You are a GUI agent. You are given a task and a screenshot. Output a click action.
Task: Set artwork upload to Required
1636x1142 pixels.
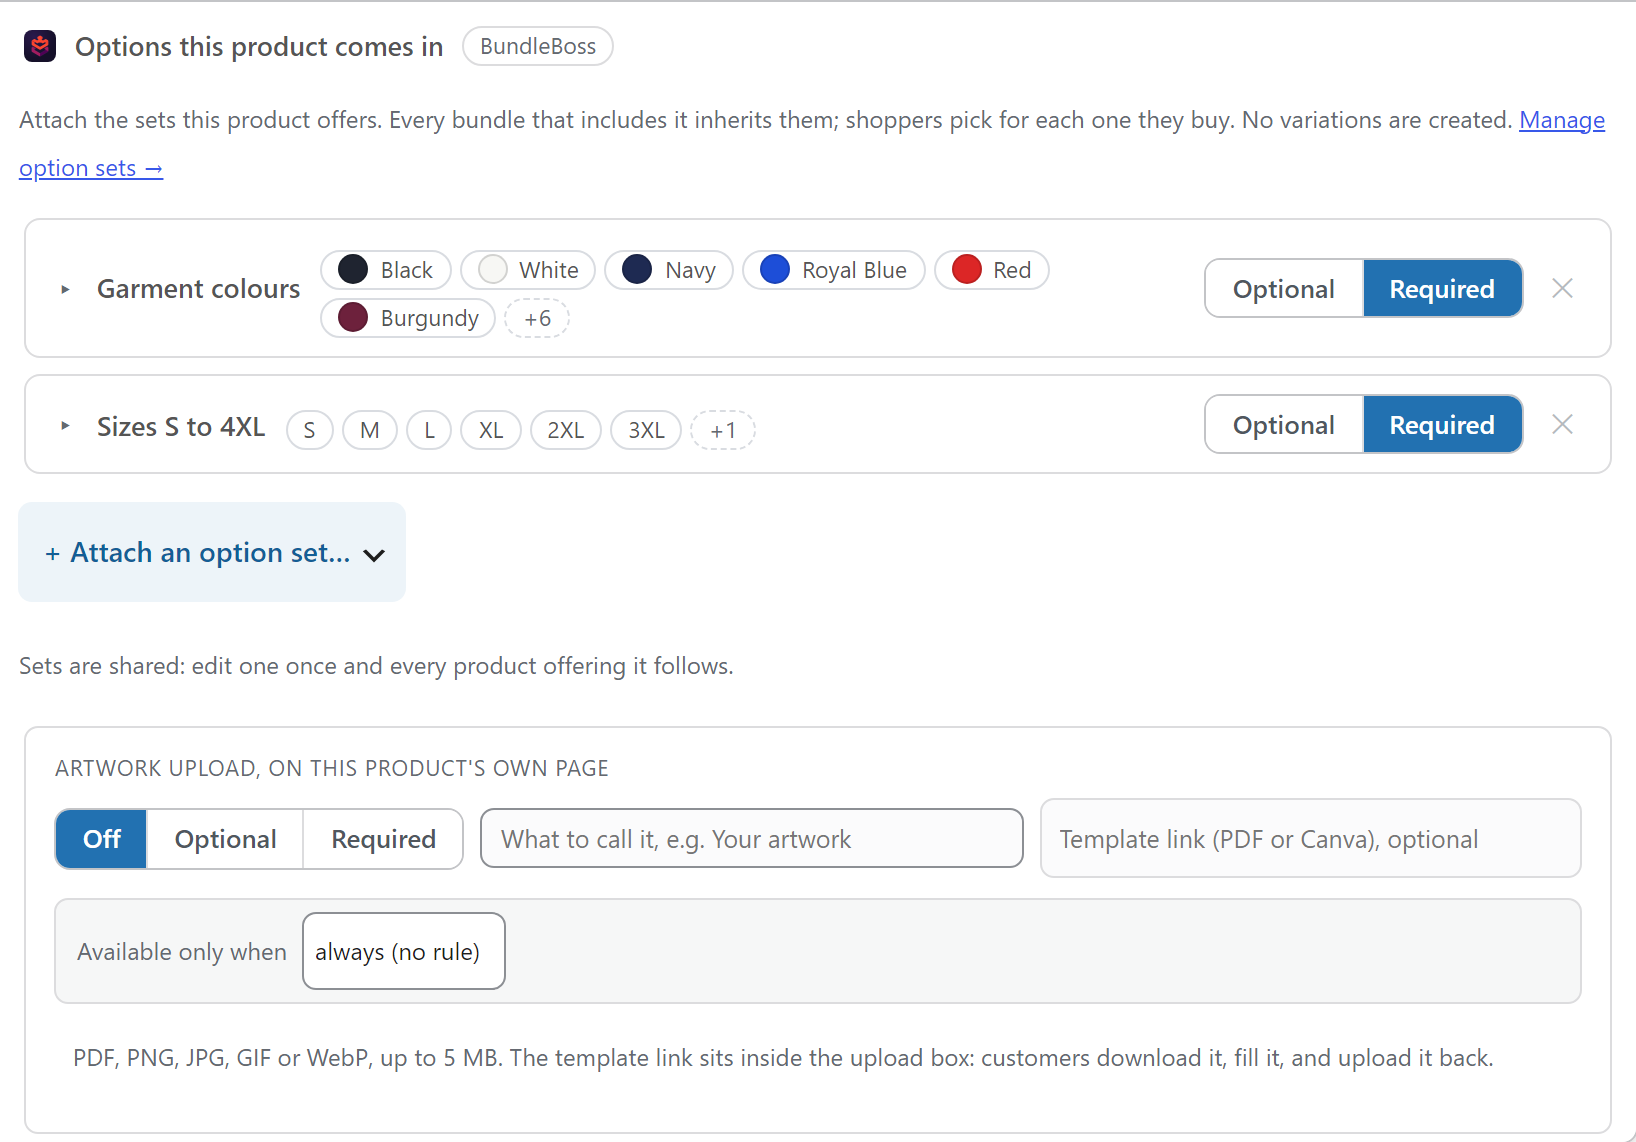(383, 839)
